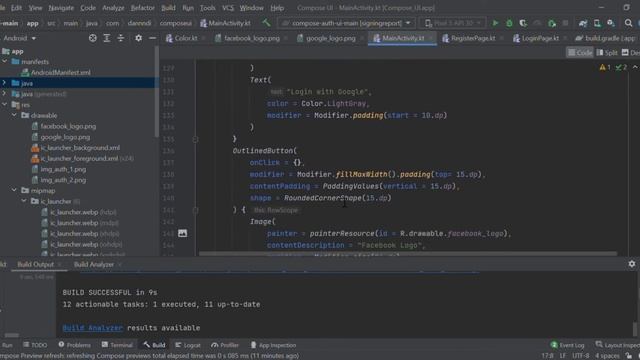
Task: Open Search Everywhere magnifier icon
Action: (628, 23)
